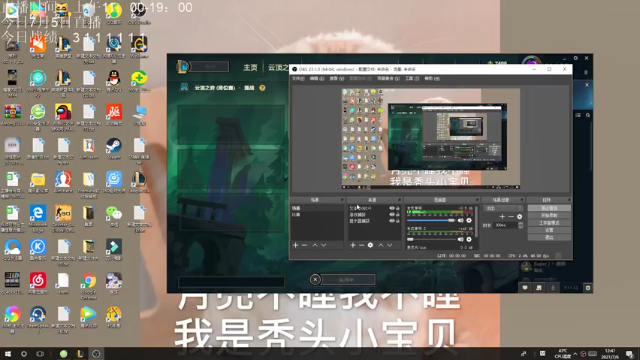Open the OBS Scene Collection menu
The width and height of the screenshot is (640, 360).
(x=388, y=78)
